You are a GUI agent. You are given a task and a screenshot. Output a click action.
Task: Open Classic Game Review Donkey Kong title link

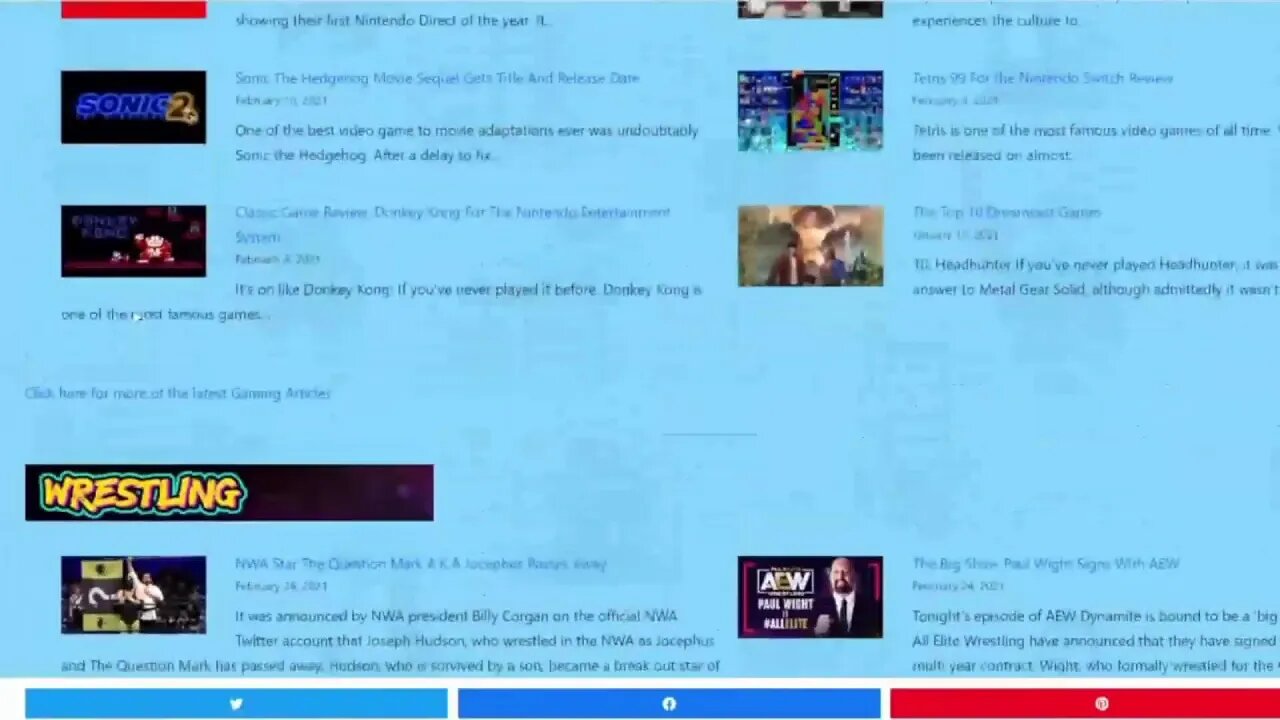(x=453, y=224)
